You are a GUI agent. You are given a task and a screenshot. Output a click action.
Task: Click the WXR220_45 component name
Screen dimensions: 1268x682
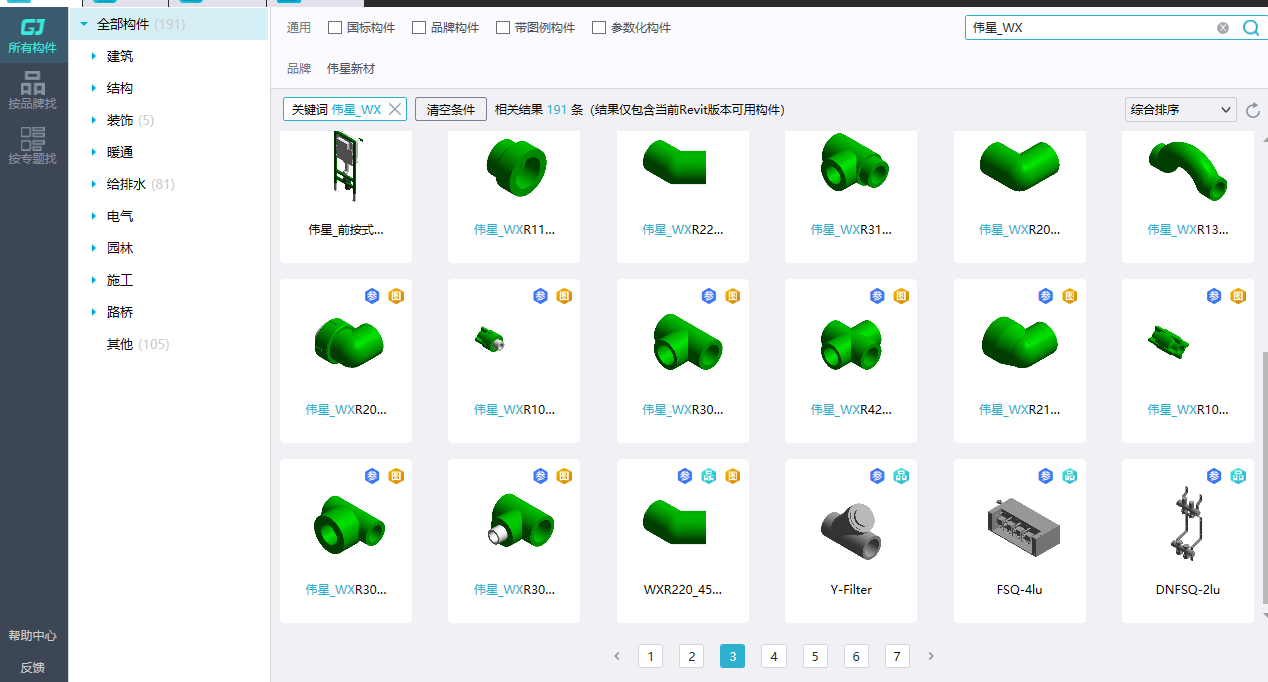click(x=683, y=590)
